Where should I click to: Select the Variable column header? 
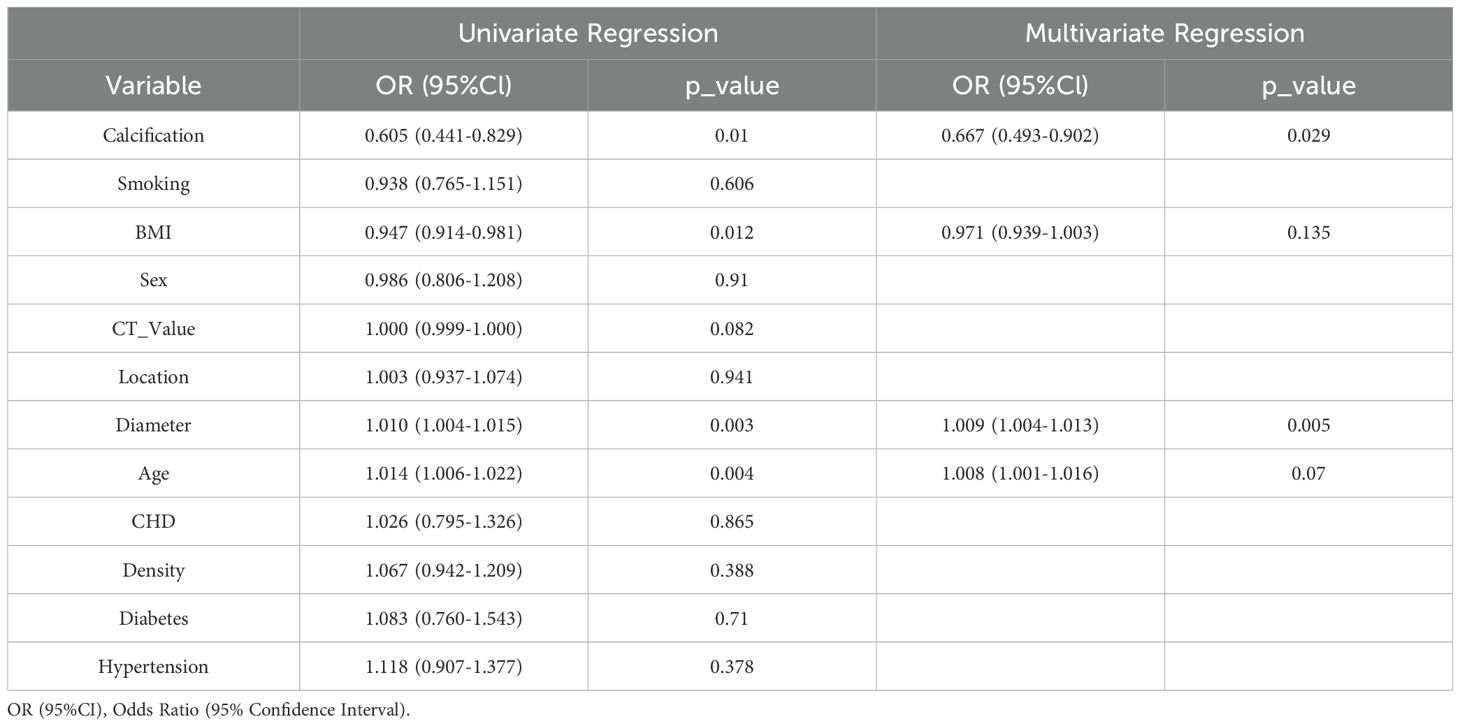153,85
